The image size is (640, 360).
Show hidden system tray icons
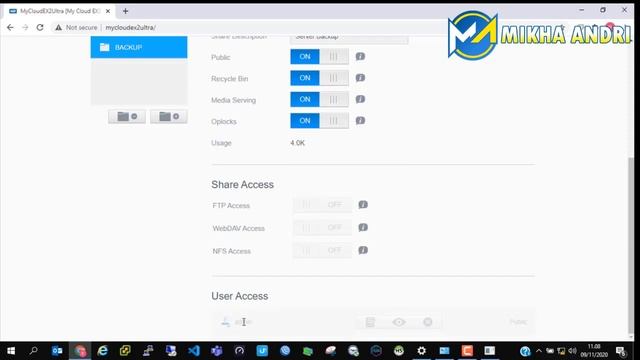point(539,351)
